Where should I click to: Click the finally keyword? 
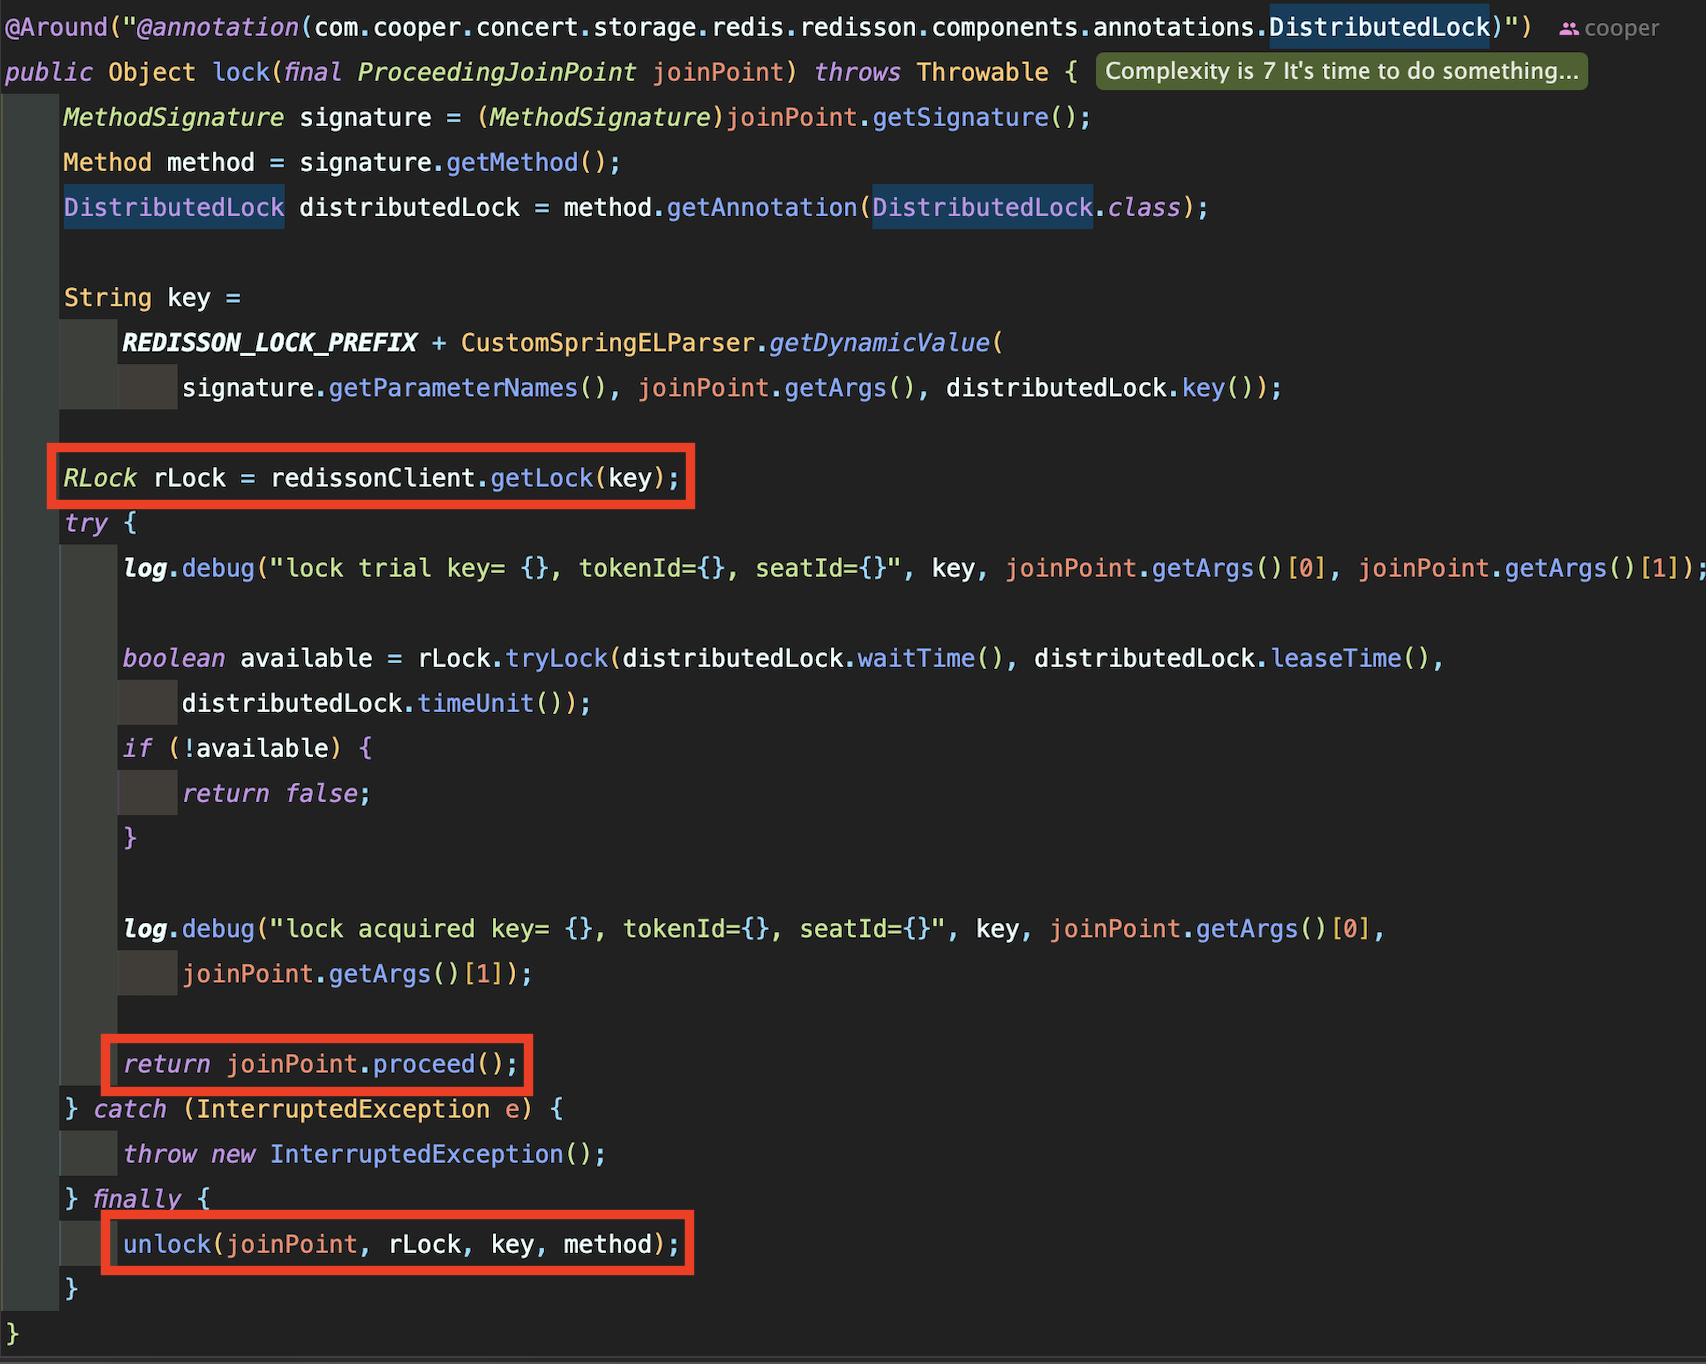[x=137, y=1197]
